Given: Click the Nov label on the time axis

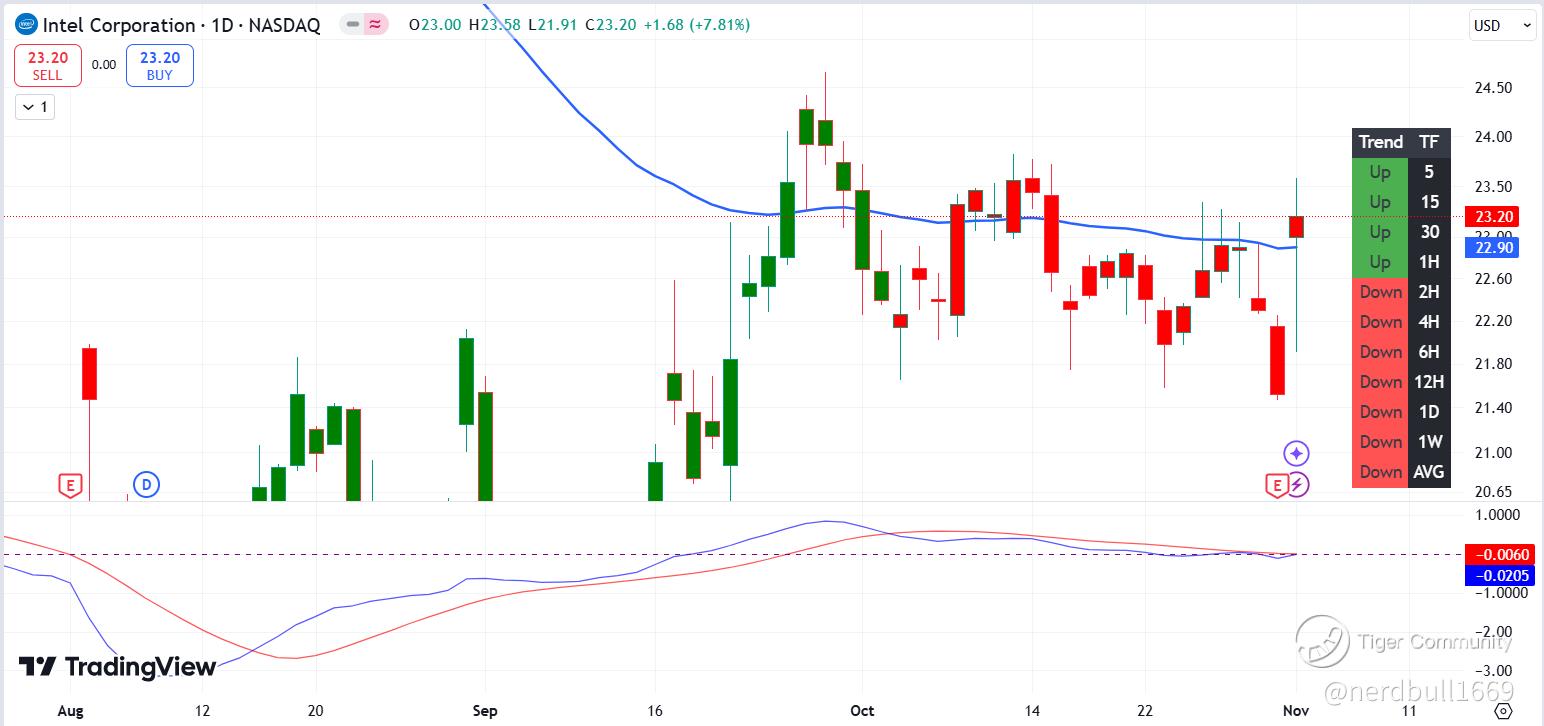Looking at the screenshot, I should pos(1295,711).
